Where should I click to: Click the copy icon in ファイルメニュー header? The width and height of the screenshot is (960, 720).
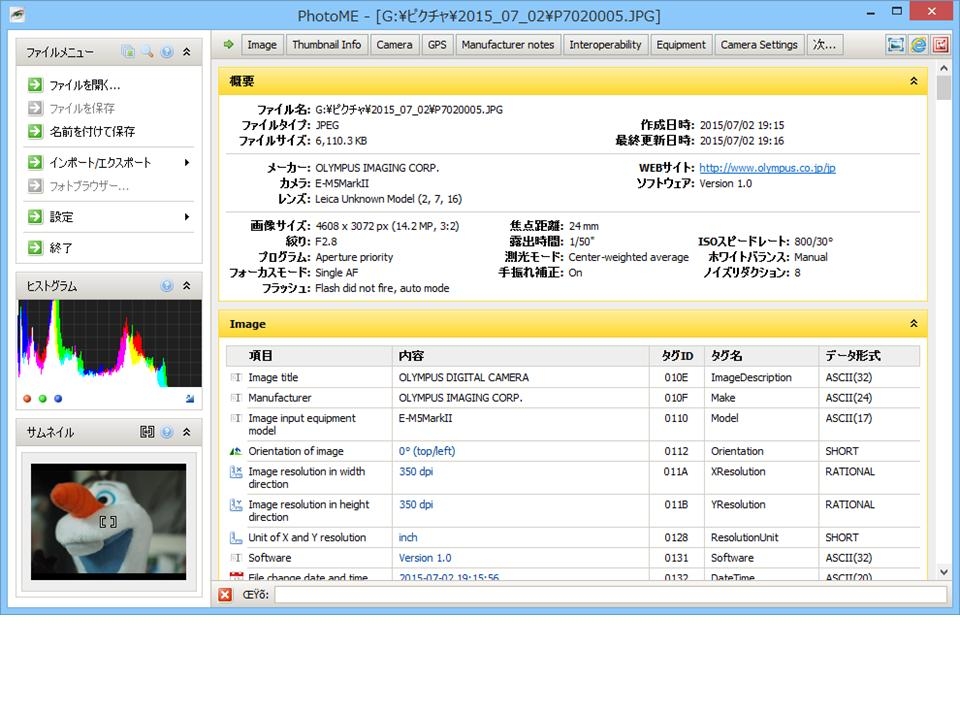click(x=128, y=52)
